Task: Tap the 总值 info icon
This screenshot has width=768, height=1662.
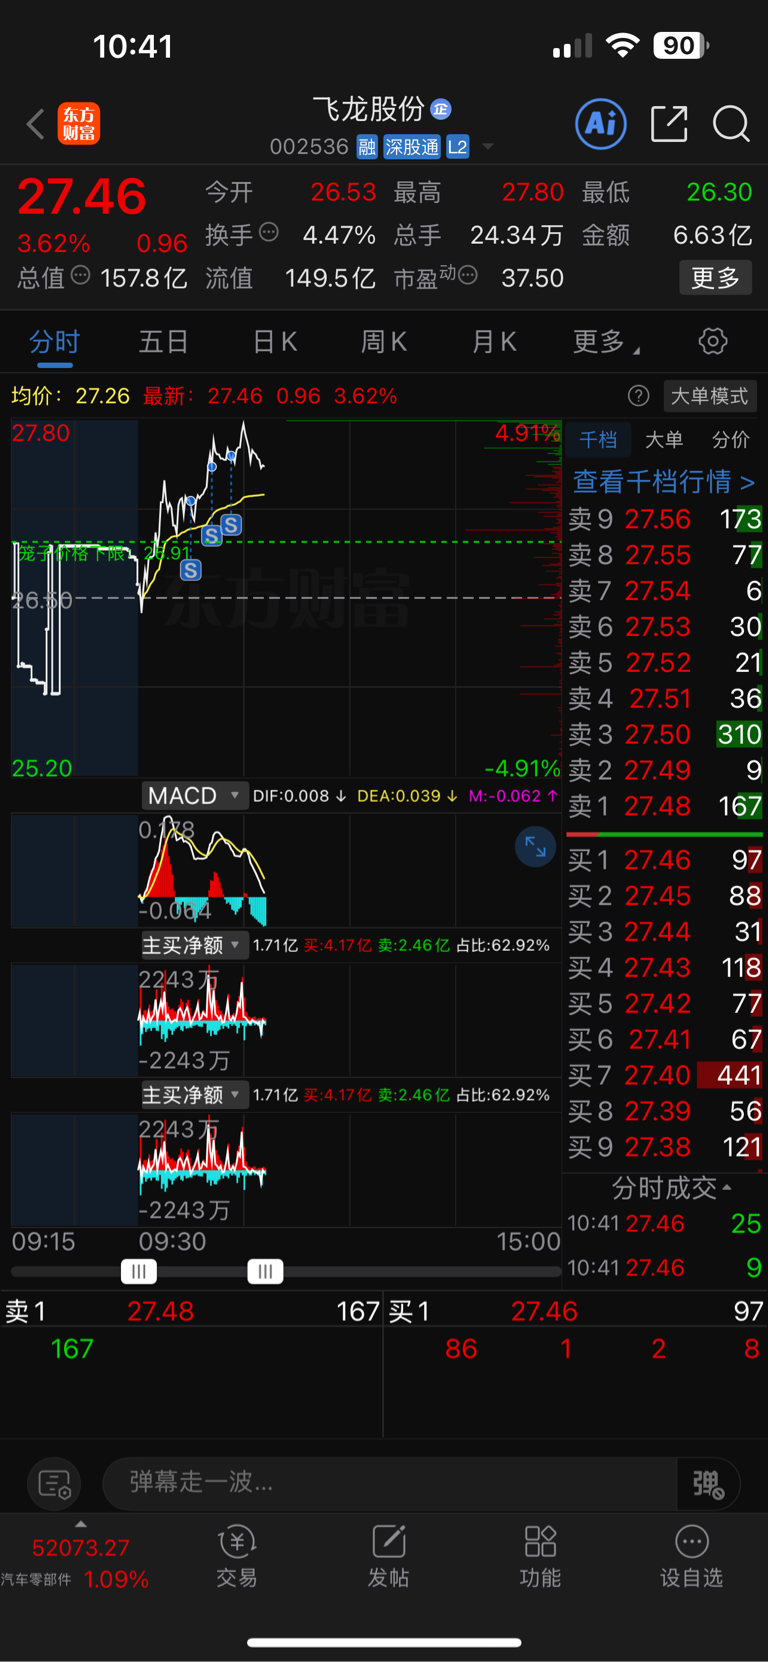Action: click(x=81, y=275)
